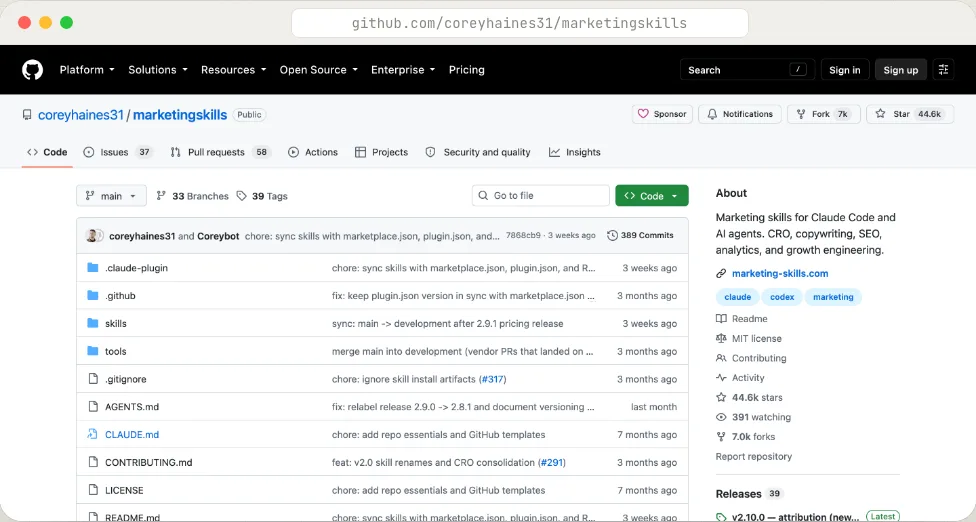
Task: Select the claude topic tag
Action: [x=738, y=297]
